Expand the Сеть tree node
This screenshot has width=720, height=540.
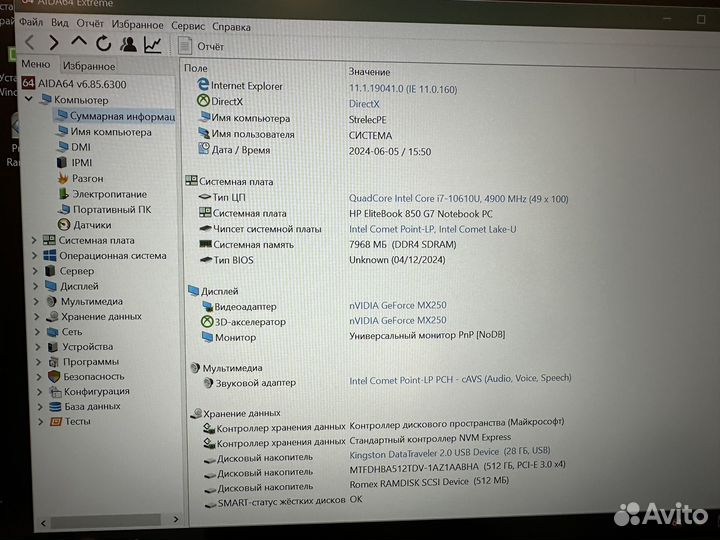pyautogui.click(x=38, y=332)
